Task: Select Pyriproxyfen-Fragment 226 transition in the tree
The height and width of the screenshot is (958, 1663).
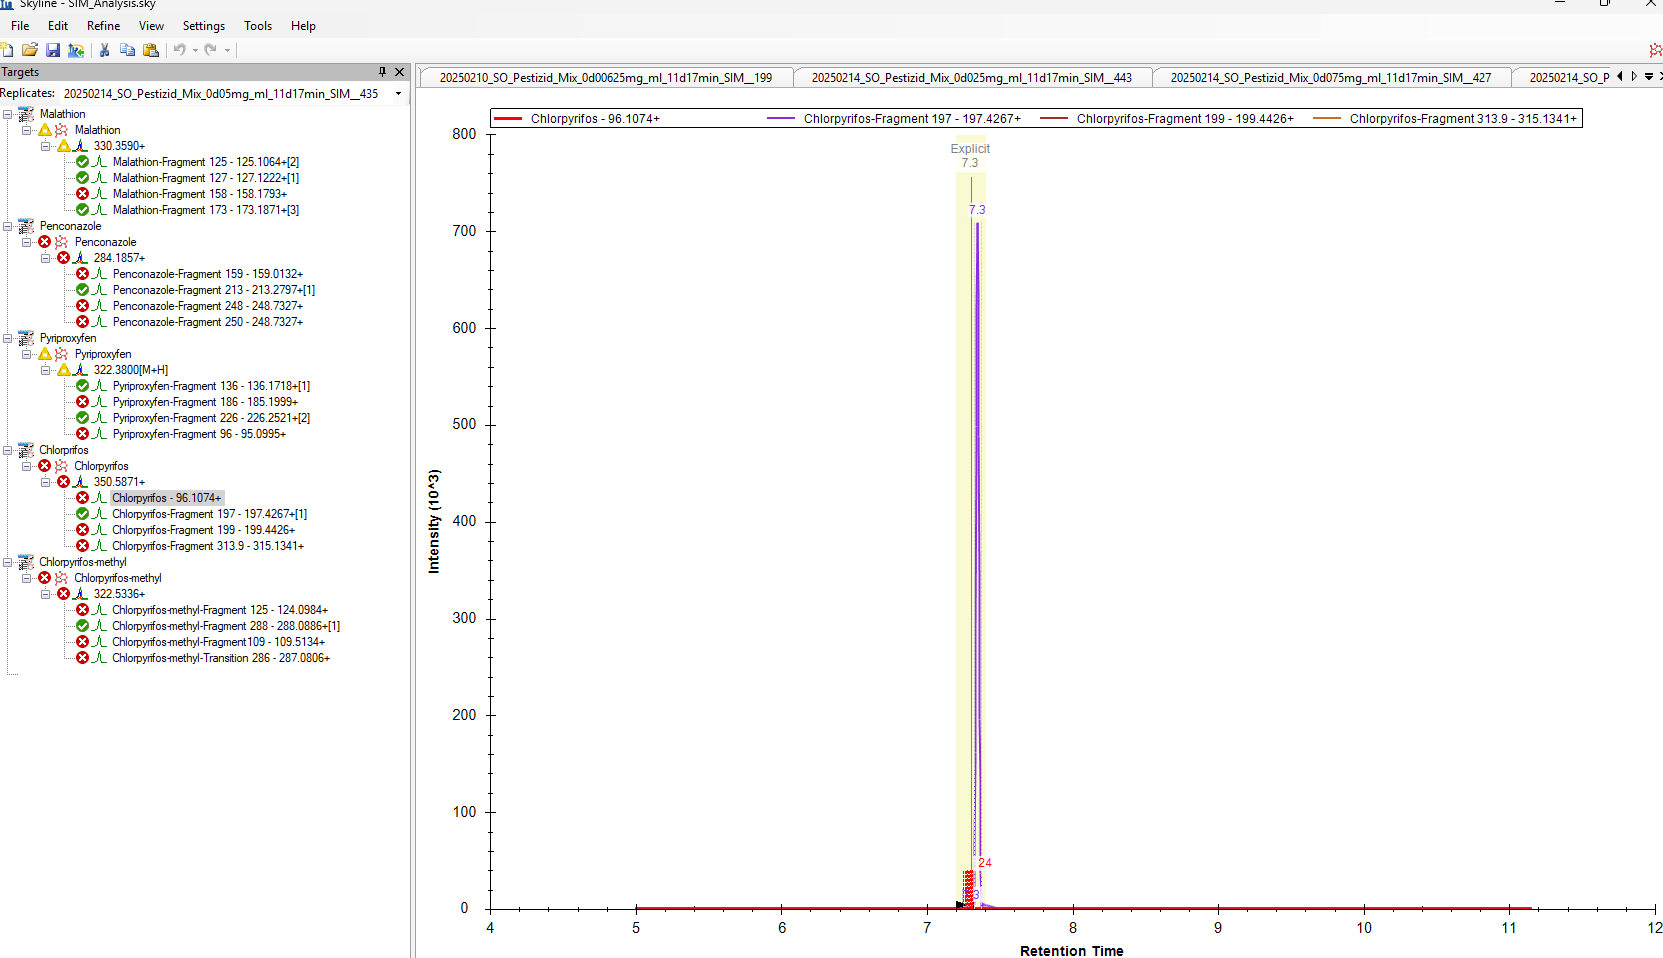Action: pyautogui.click(x=211, y=418)
